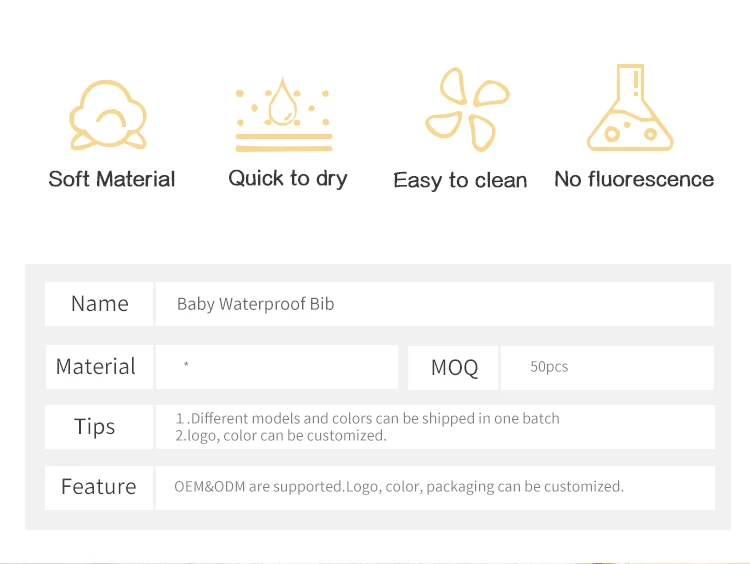Click the Easy to clean caption
This screenshot has width=750, height=564.
pos(460,180)
